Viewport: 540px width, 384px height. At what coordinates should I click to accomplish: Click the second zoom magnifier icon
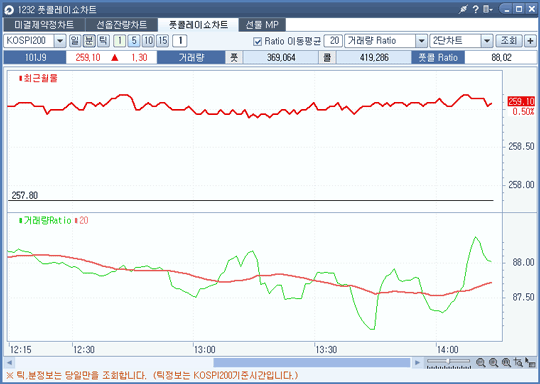(494, 363)
